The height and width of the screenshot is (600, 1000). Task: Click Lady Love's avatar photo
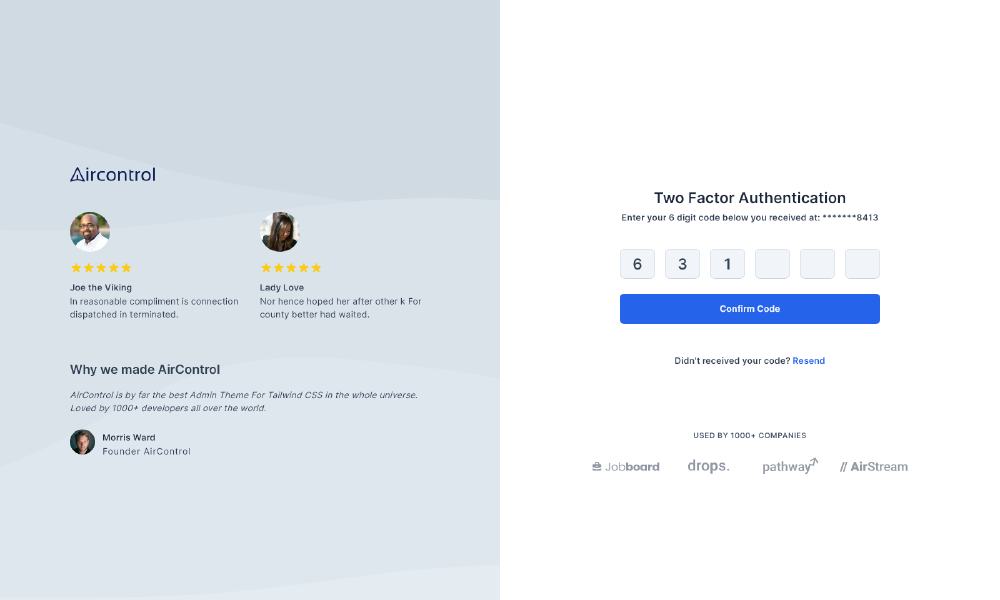pos(280,232)
